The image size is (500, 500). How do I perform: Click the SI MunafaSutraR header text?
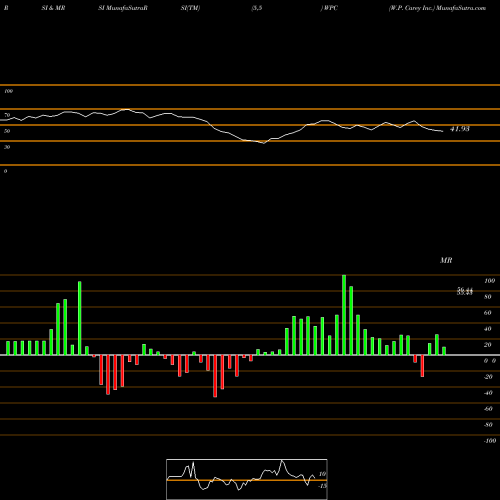(x=123, y=8)
